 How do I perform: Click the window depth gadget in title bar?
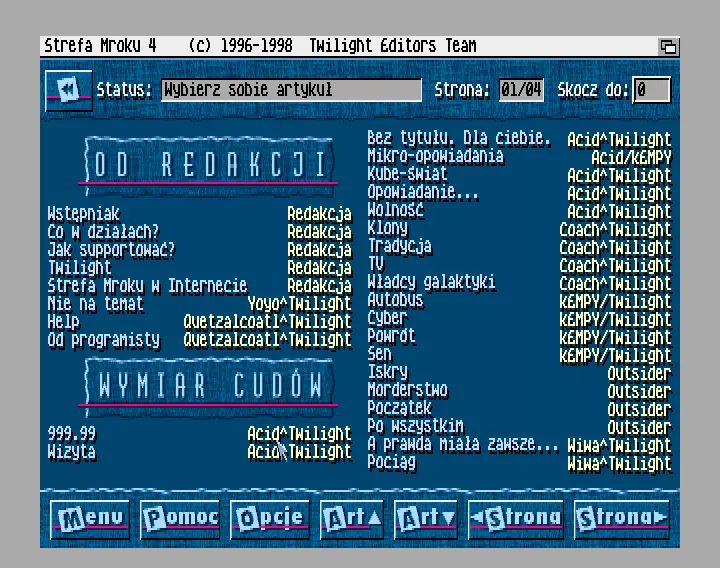pyautogui.click(x=667, y=47)
